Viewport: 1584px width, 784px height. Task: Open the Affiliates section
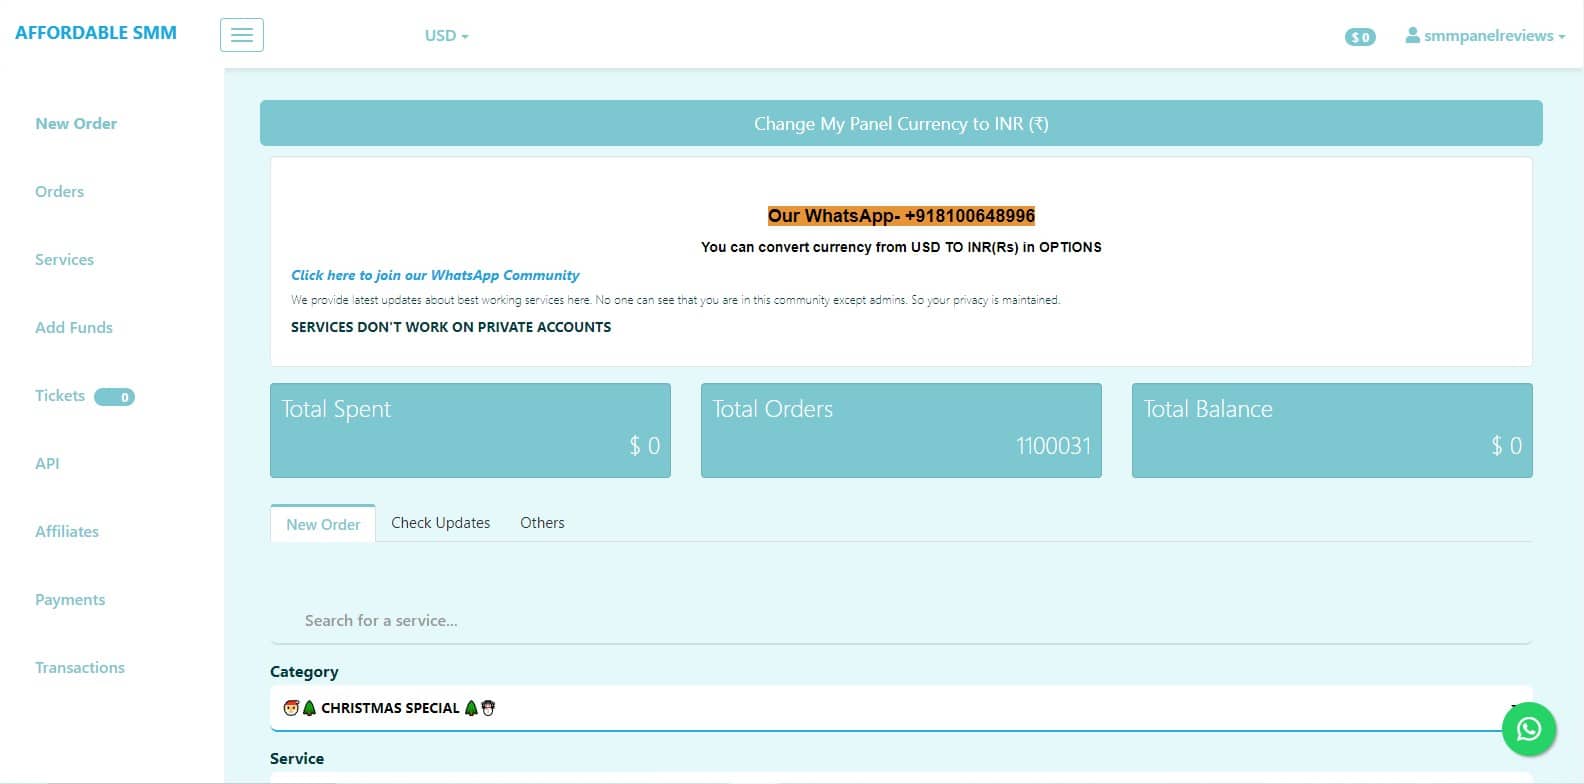[x=67, y=531]
